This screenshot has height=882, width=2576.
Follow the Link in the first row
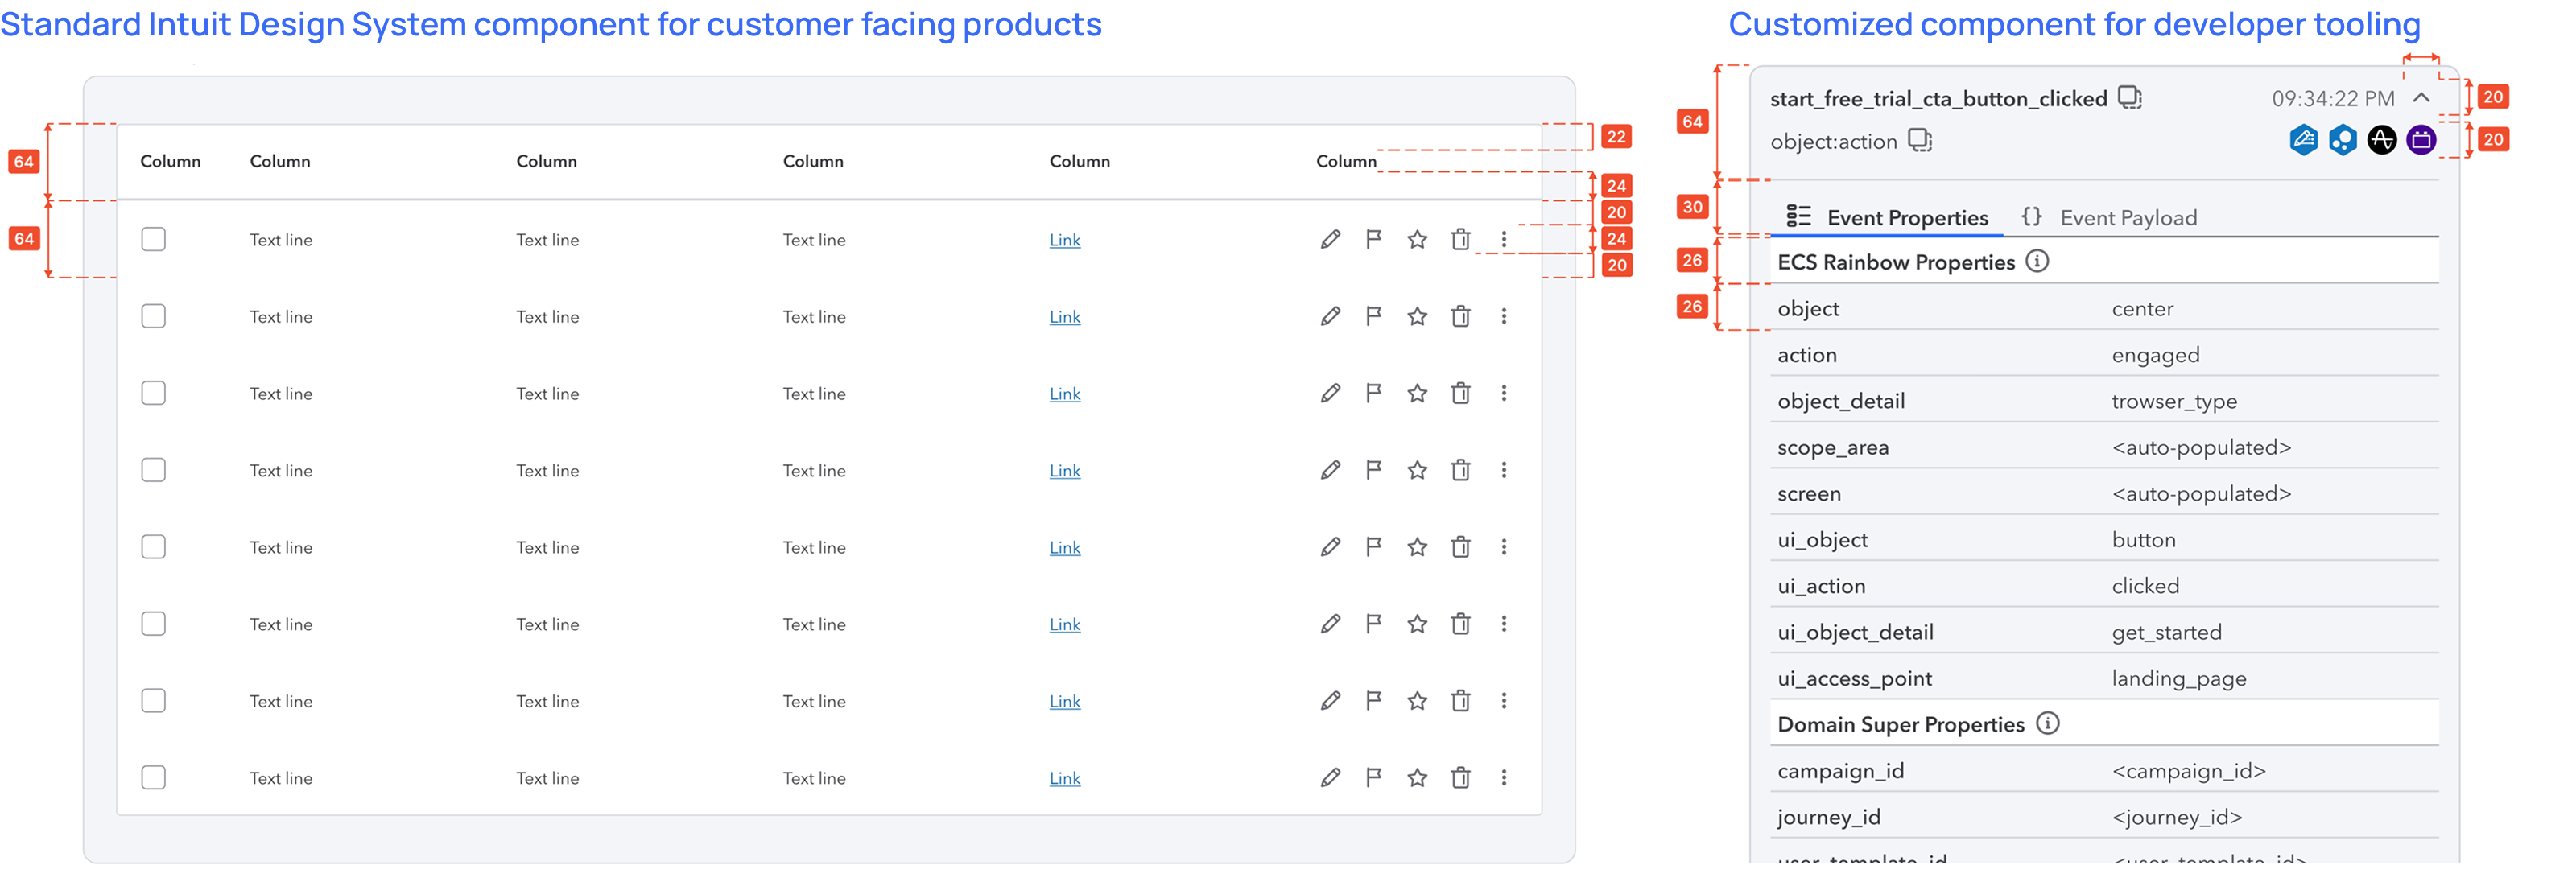coord(1065,240)
